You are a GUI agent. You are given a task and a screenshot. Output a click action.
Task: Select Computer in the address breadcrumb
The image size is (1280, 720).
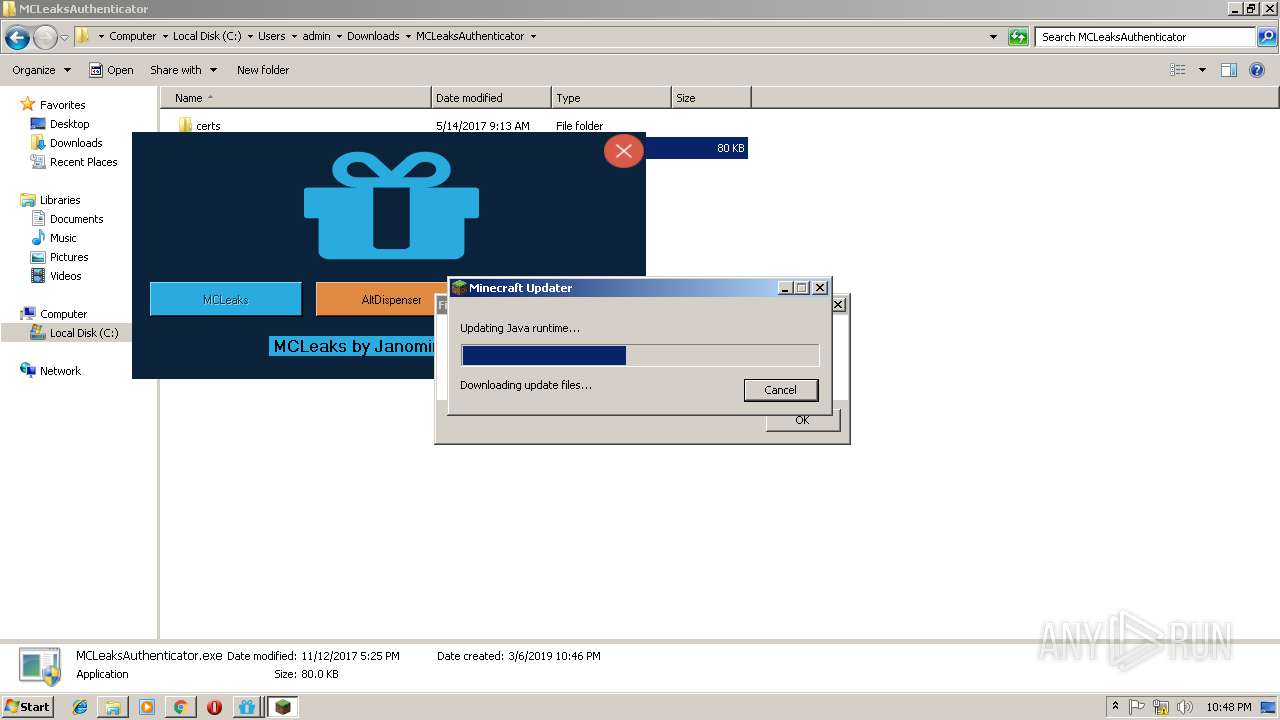click(132, 36)
